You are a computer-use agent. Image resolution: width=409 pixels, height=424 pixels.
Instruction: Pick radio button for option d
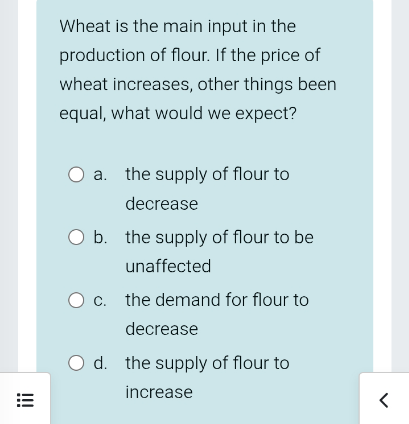point(76,363)
